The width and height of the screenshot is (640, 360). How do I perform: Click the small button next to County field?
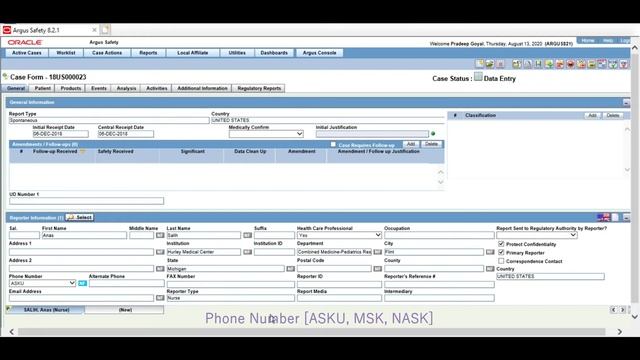click(x=490, y=269)
